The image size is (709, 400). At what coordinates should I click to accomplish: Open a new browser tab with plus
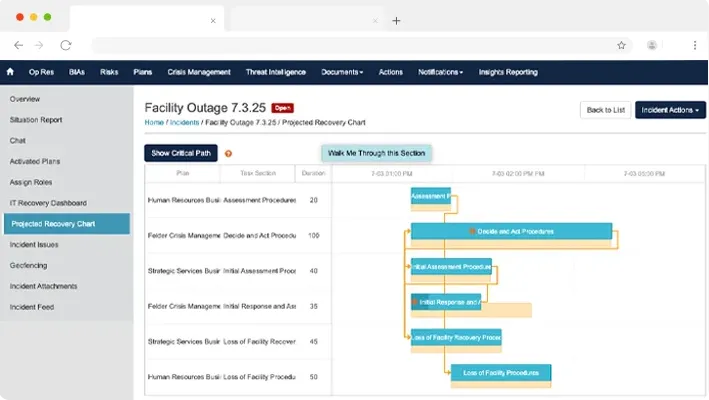coord(396,21)
